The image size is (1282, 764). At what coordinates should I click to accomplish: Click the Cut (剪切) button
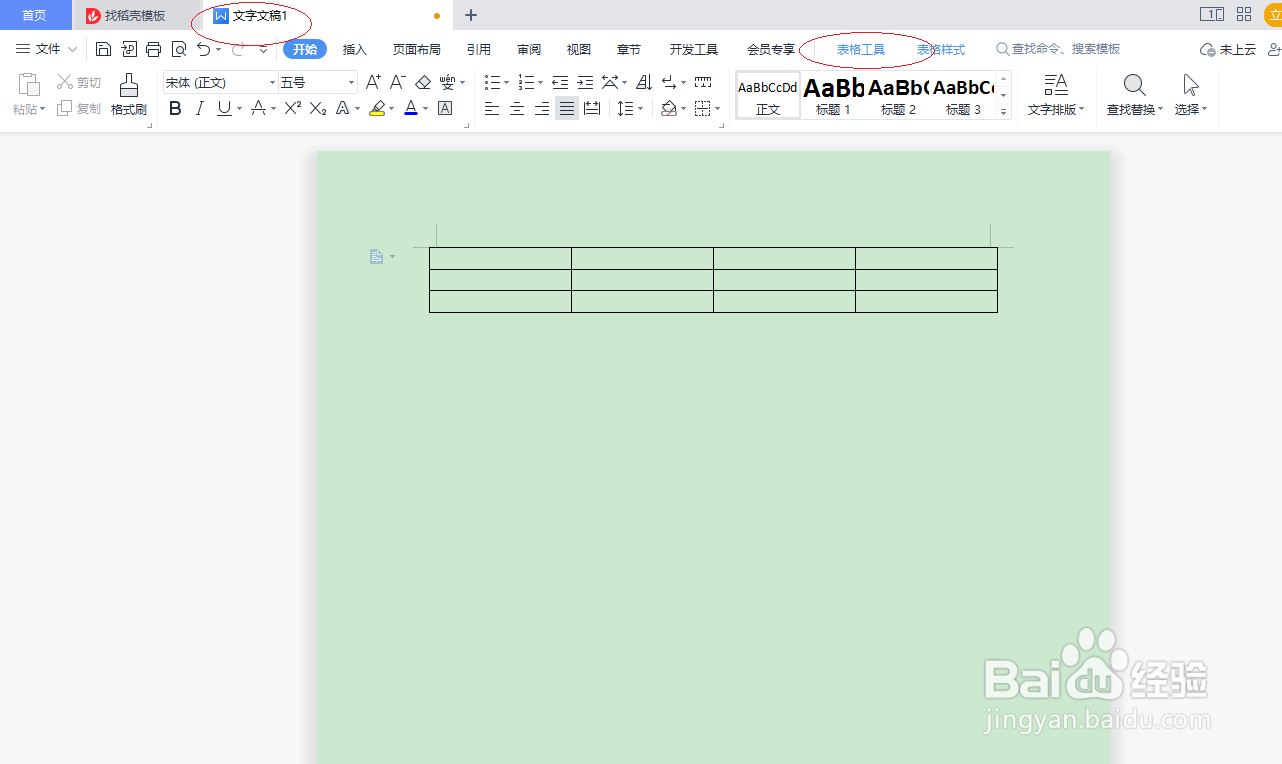79,82
